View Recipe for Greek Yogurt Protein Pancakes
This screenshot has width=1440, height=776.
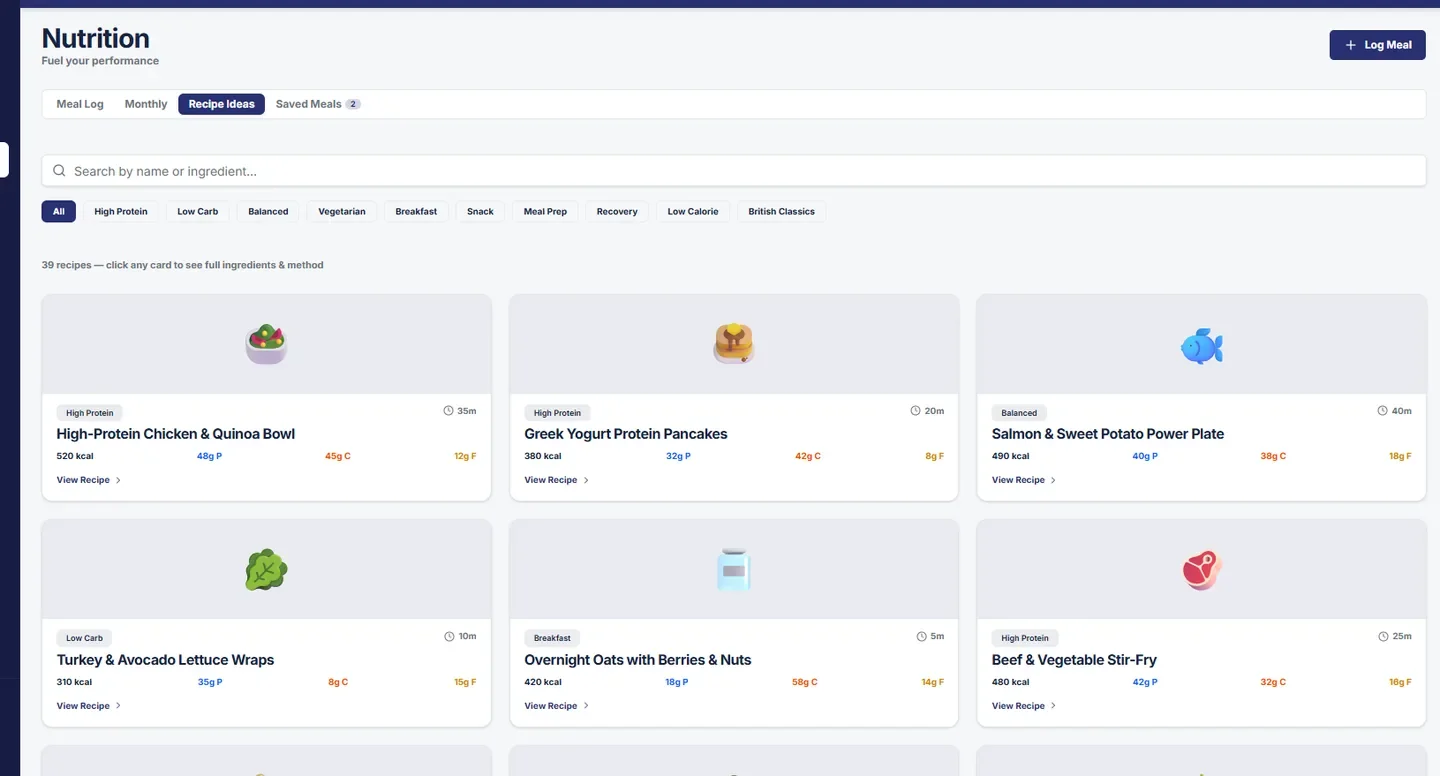(557, 480)
